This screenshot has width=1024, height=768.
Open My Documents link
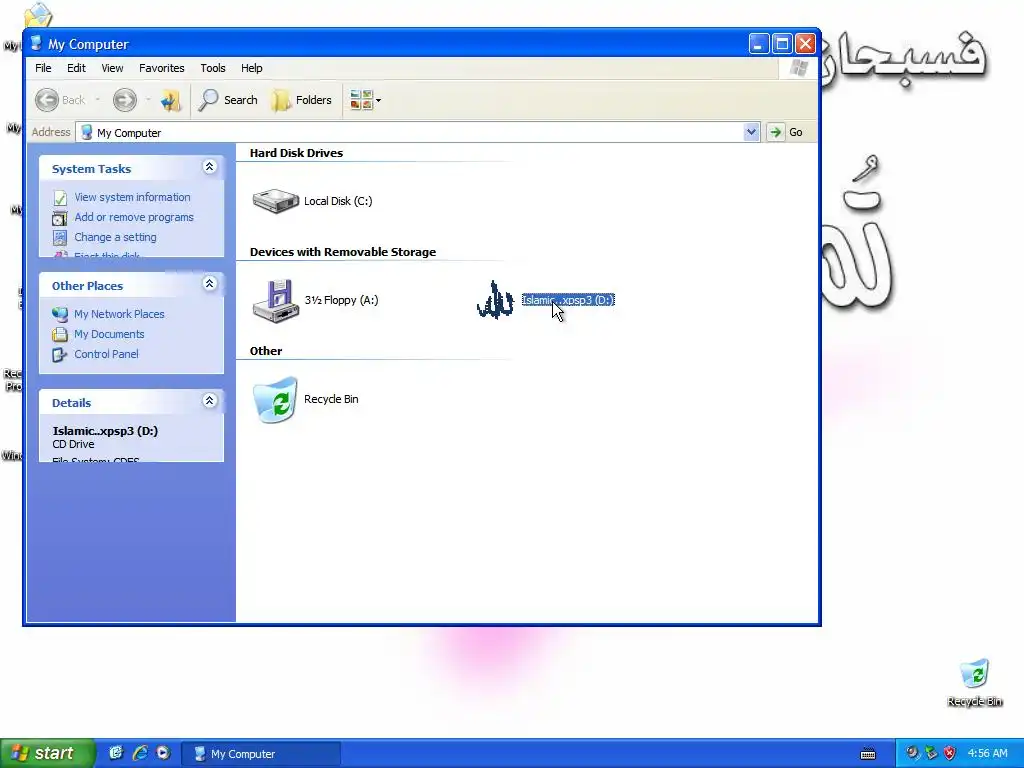109,334
